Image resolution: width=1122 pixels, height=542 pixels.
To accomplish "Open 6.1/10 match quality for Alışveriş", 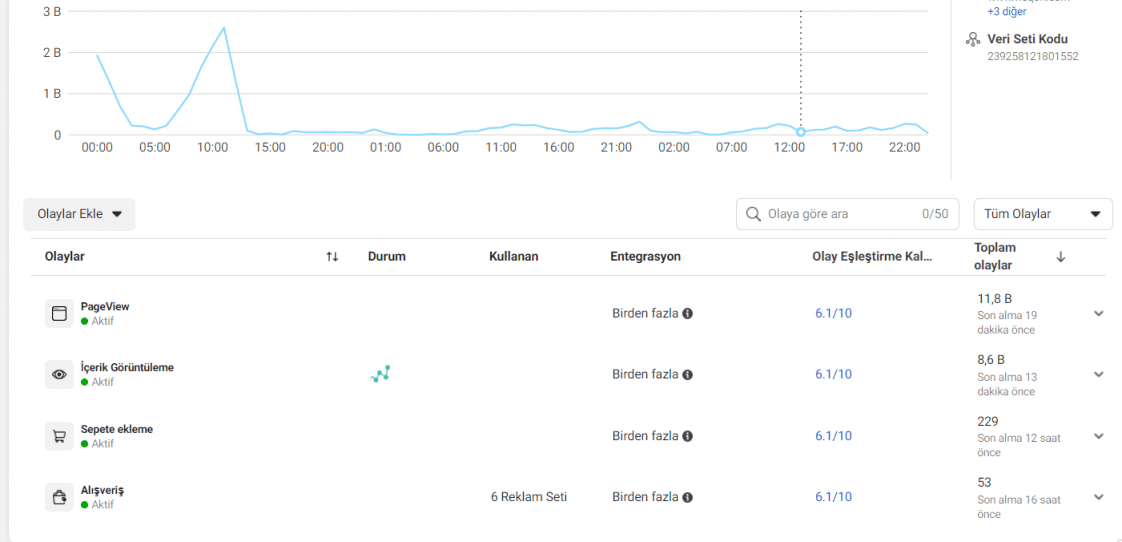I will point(834,496).
